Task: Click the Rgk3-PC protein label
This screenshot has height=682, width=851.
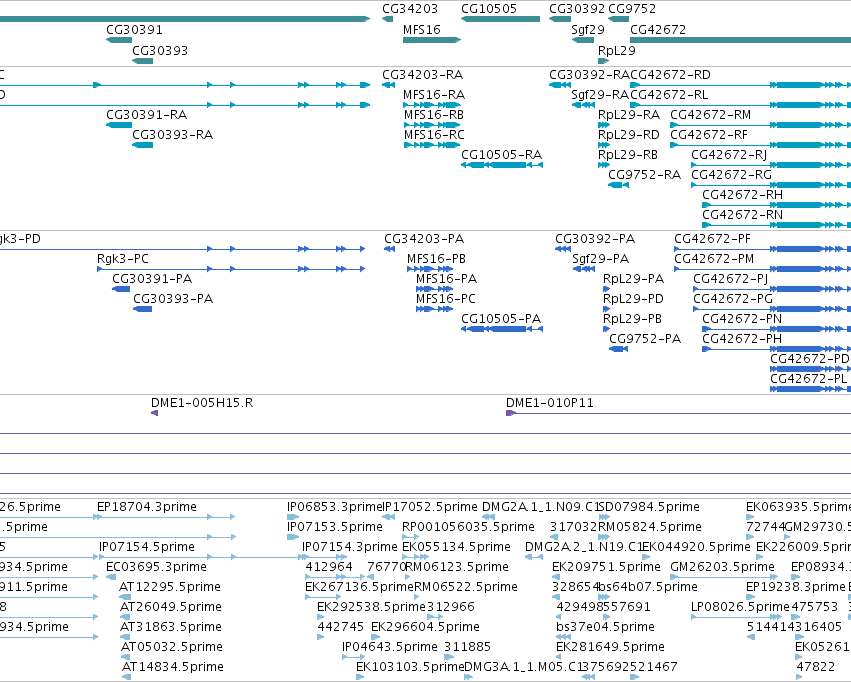Action: tap(123, 259)
